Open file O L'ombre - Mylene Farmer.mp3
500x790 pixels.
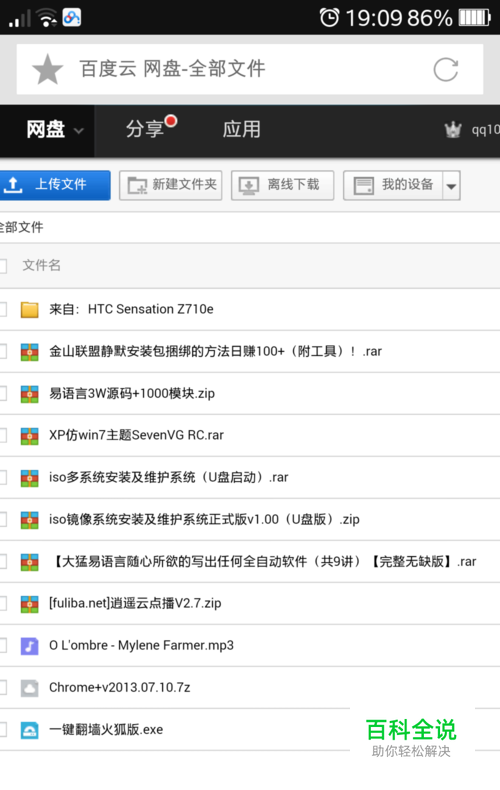(141, 645)
